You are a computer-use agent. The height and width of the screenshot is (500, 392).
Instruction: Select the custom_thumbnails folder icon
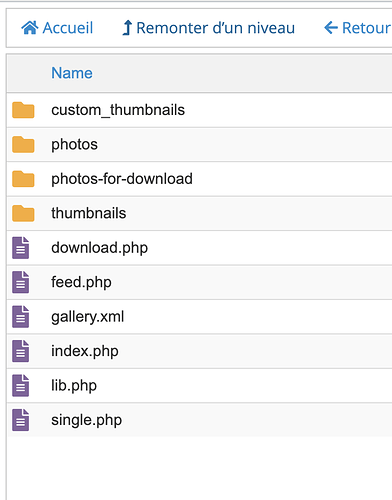(x=23, y=110)
